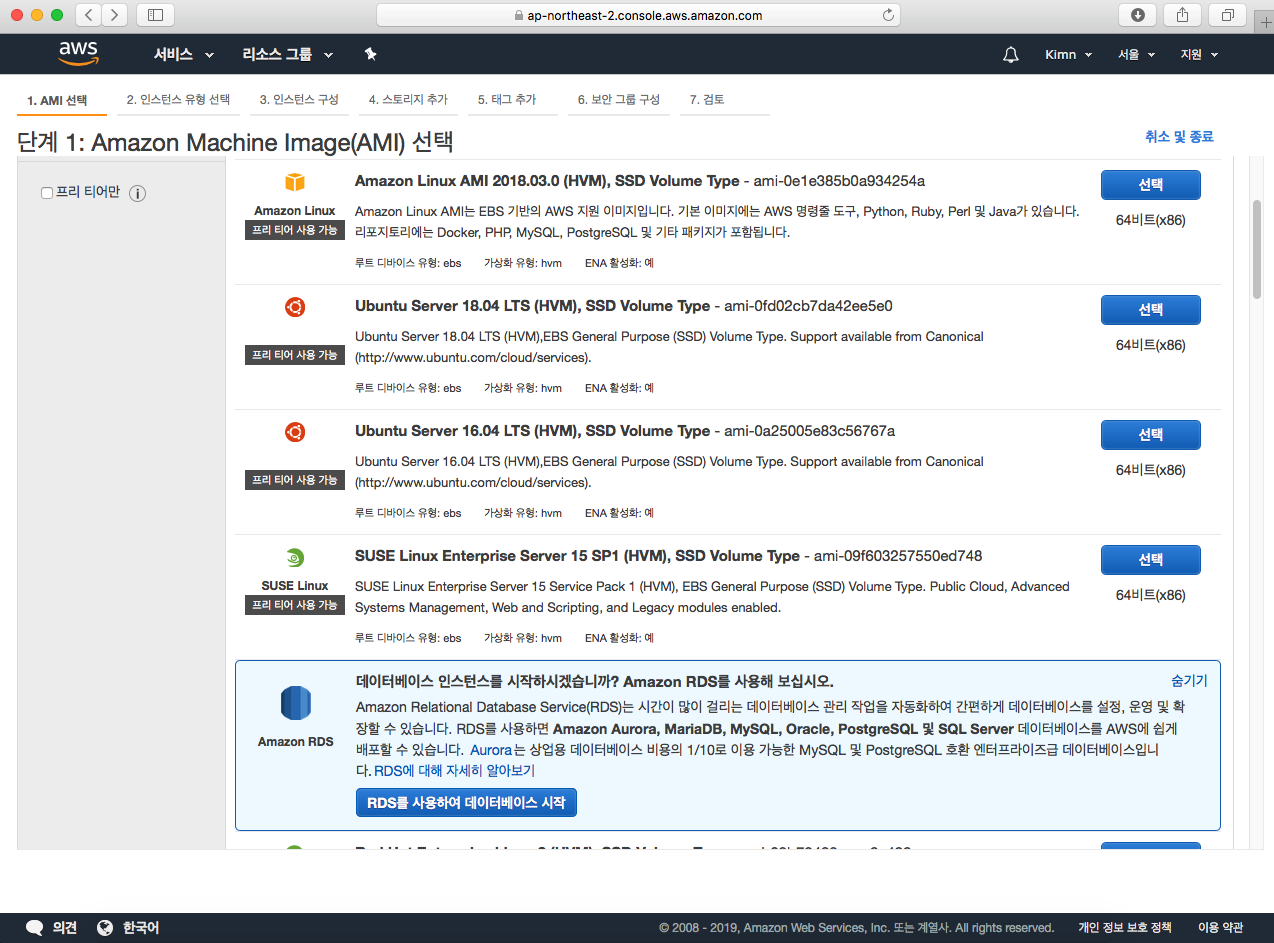Go to step 4 스토리지 추가
Image resolution: width=1274 pixels, height=943 pixels.
[408, 100]
